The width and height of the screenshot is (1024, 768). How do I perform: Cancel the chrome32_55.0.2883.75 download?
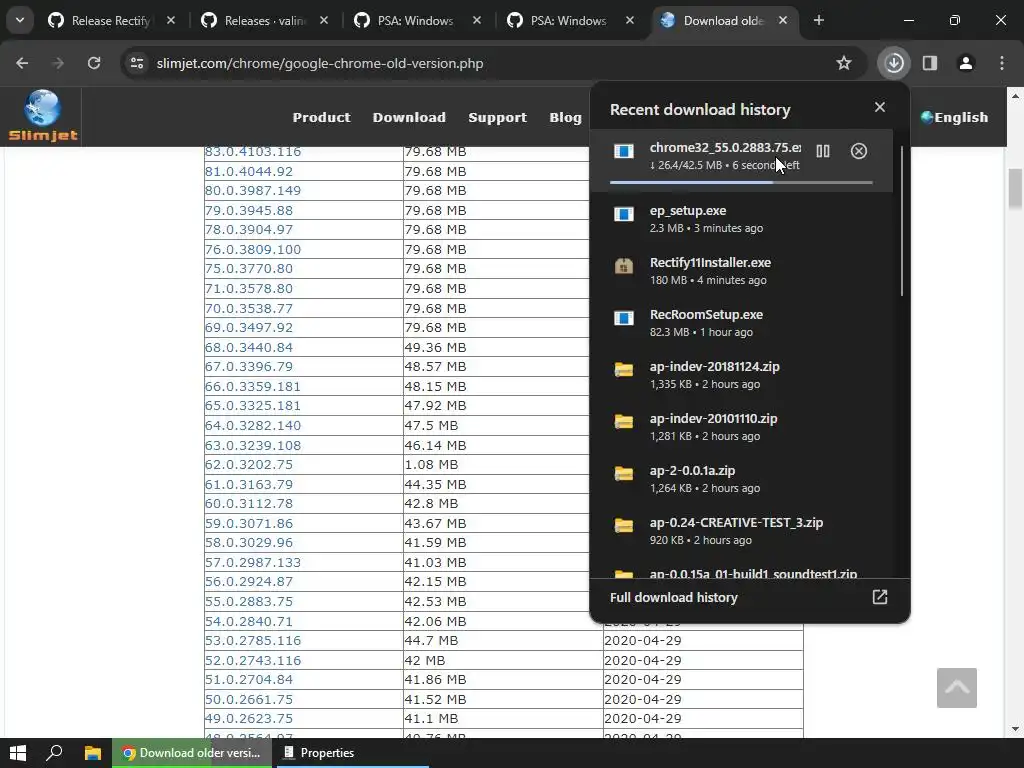coord(859,152)
